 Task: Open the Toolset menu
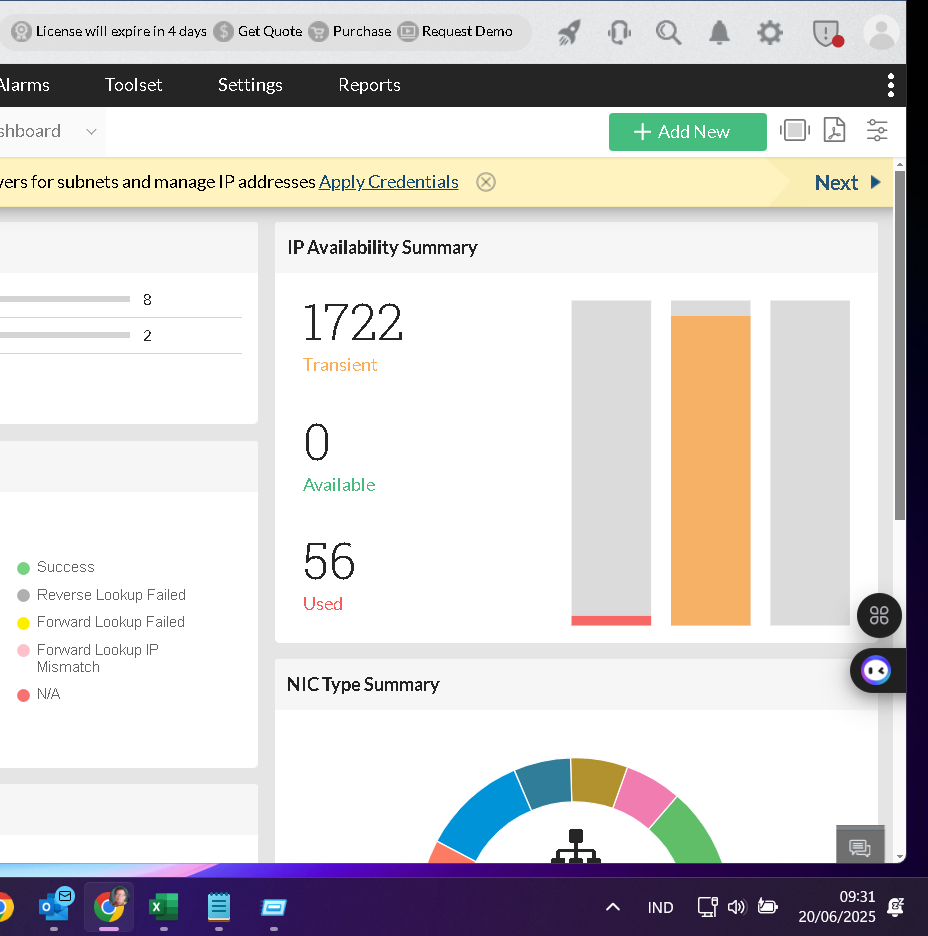(133, 85)
